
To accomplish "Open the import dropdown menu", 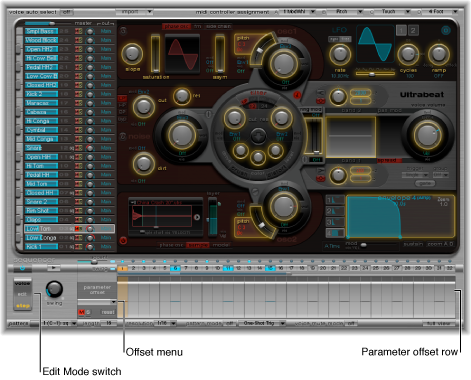I will coord(134,12).
